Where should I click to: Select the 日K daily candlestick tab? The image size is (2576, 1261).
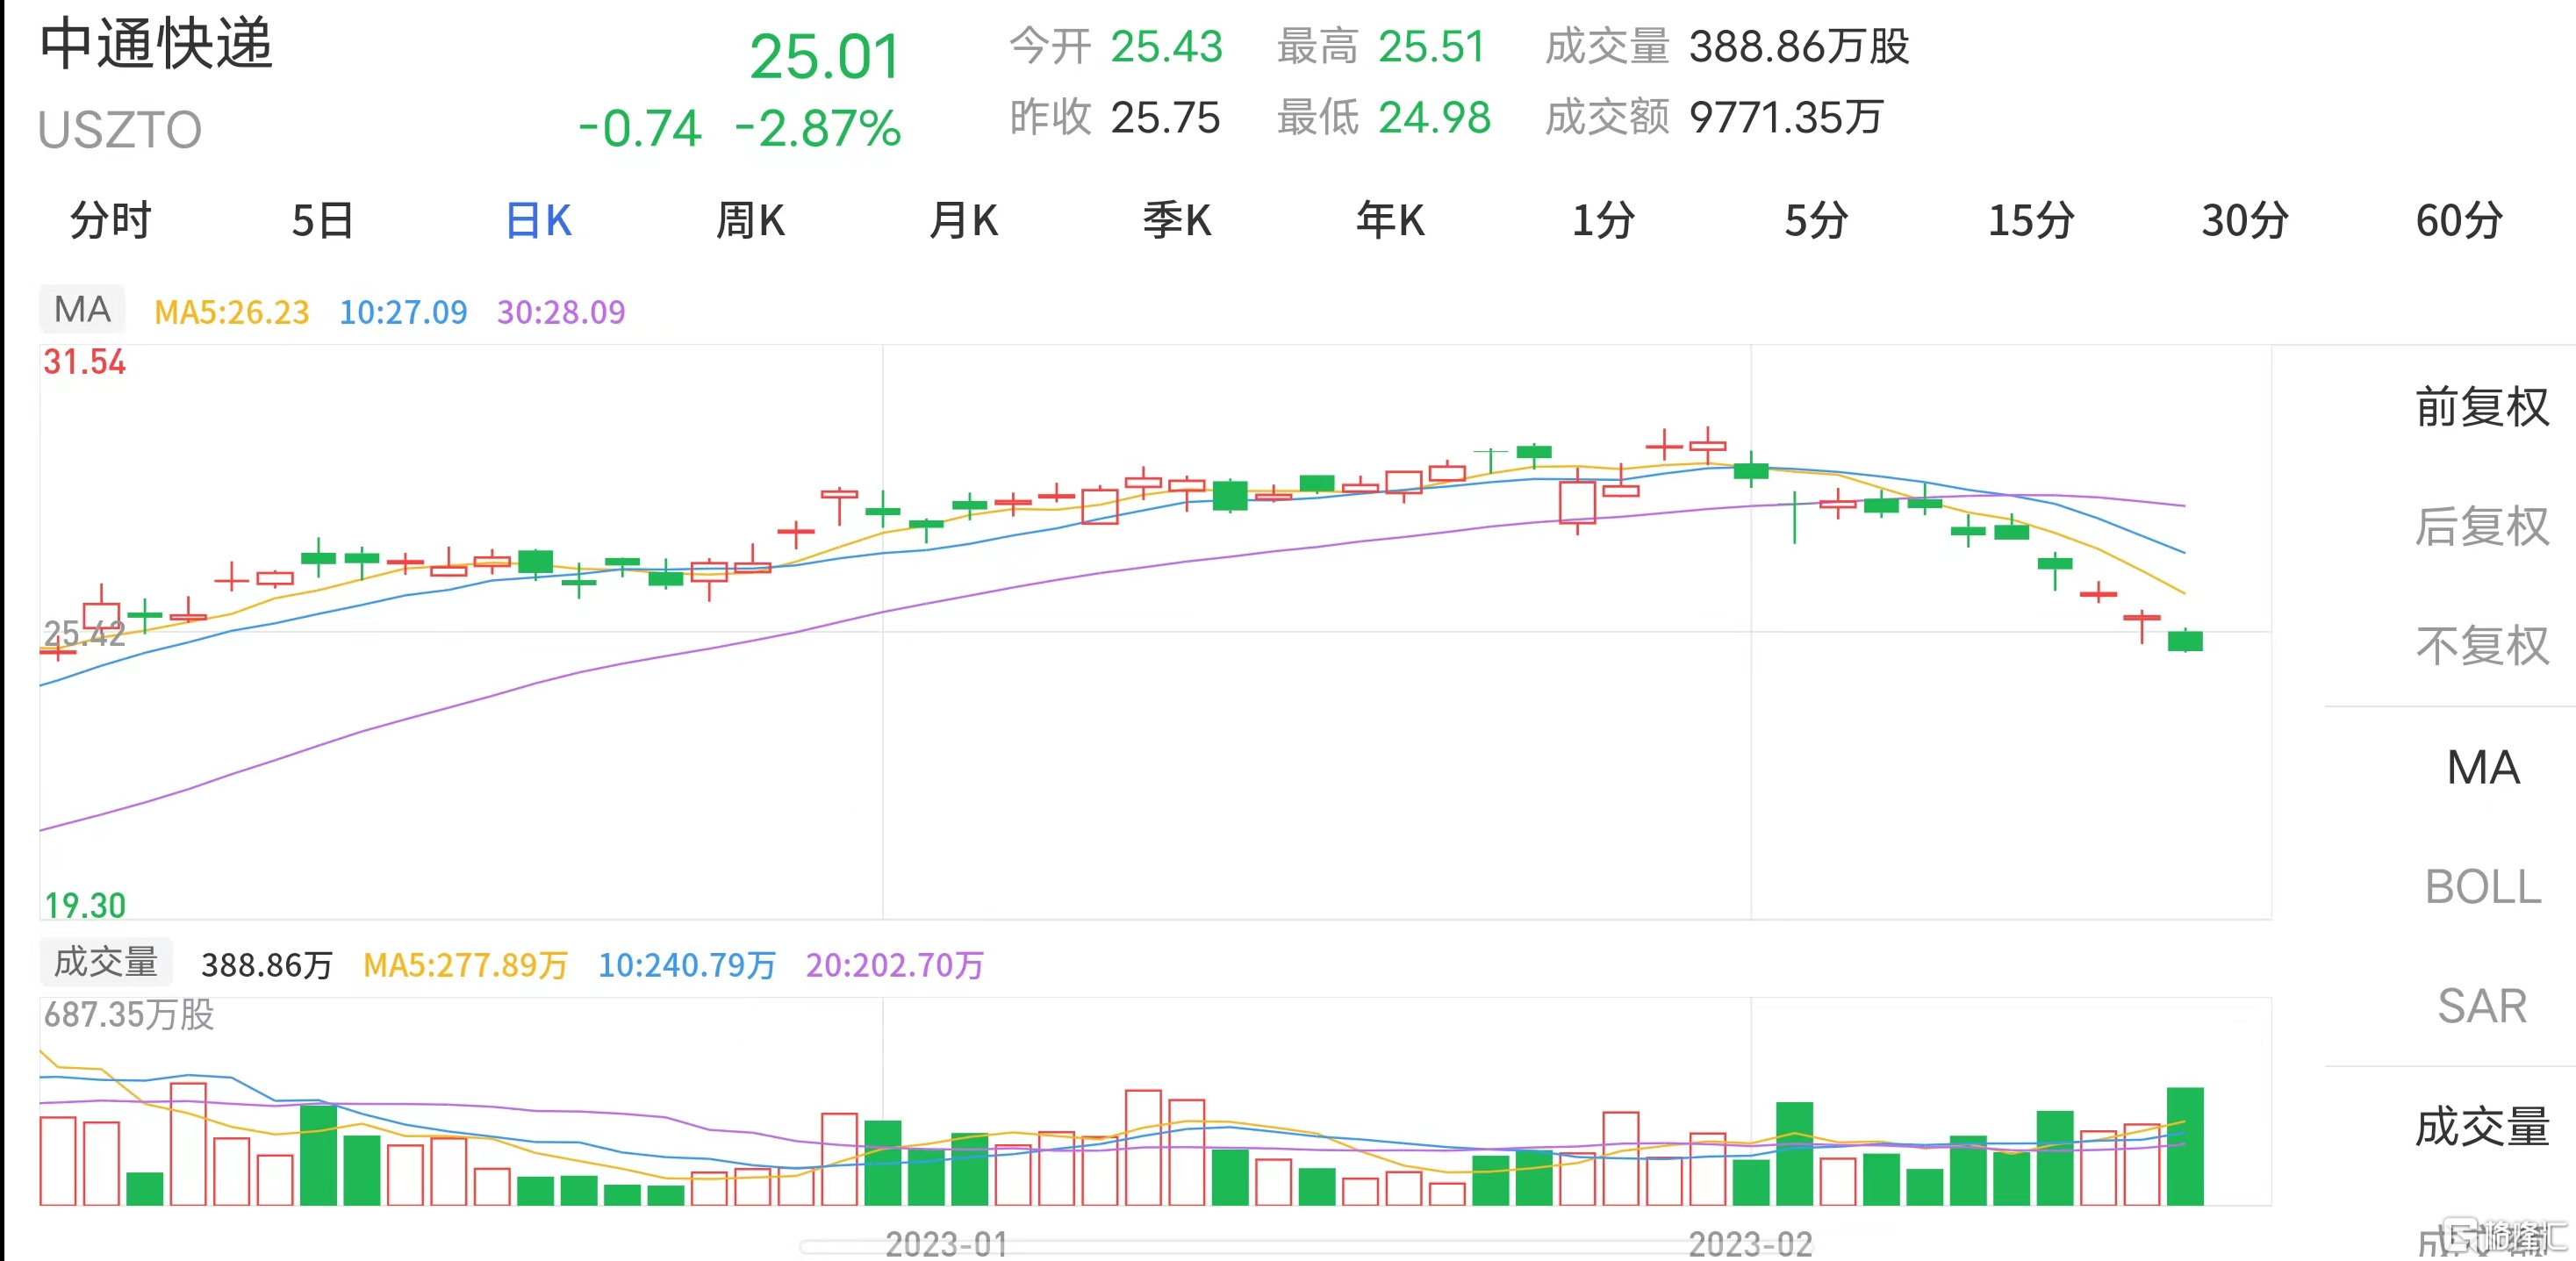538,220
